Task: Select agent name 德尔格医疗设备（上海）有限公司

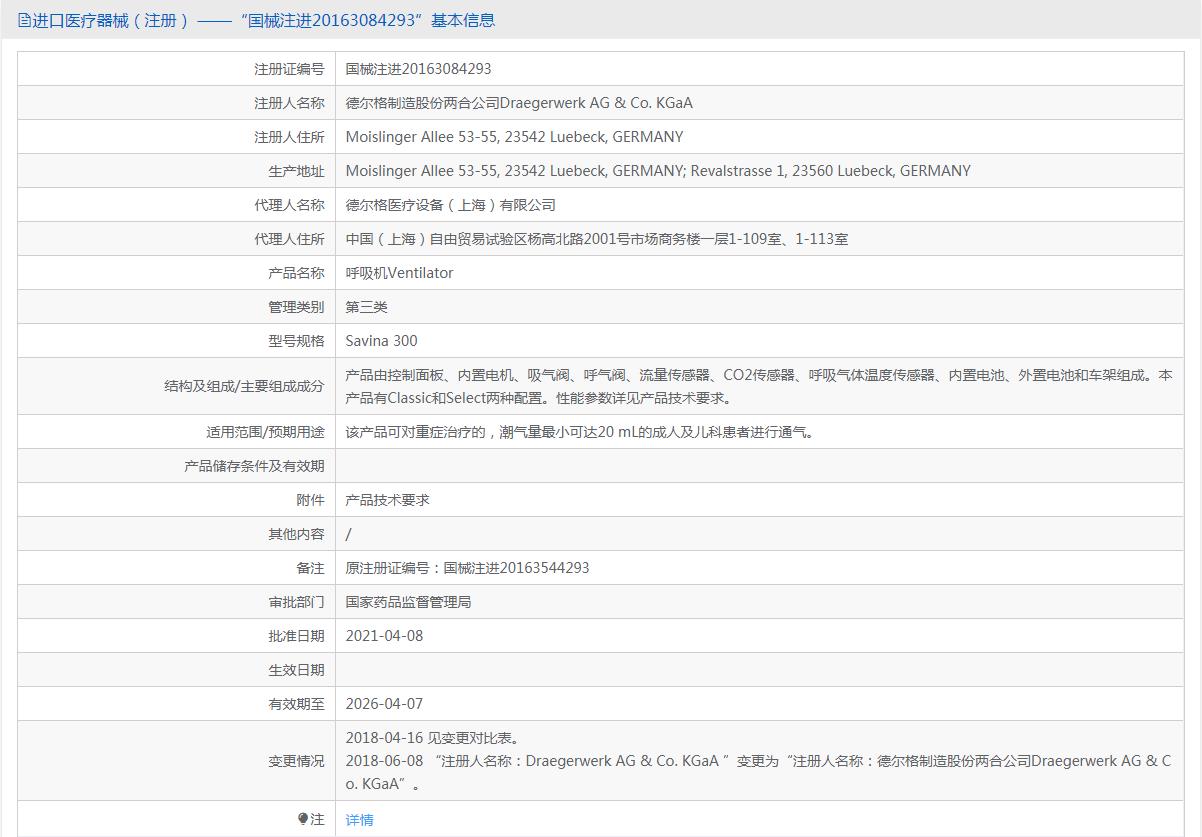Action: coord(451,205)
